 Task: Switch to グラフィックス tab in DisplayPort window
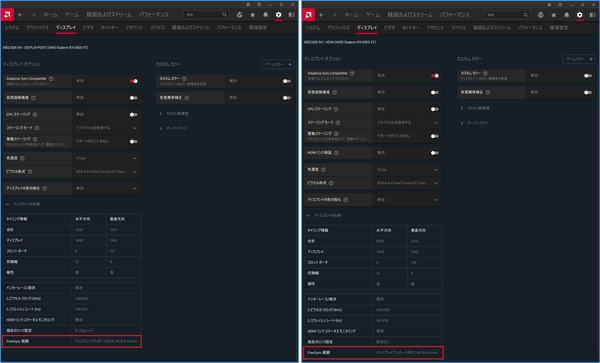(38, 28)
